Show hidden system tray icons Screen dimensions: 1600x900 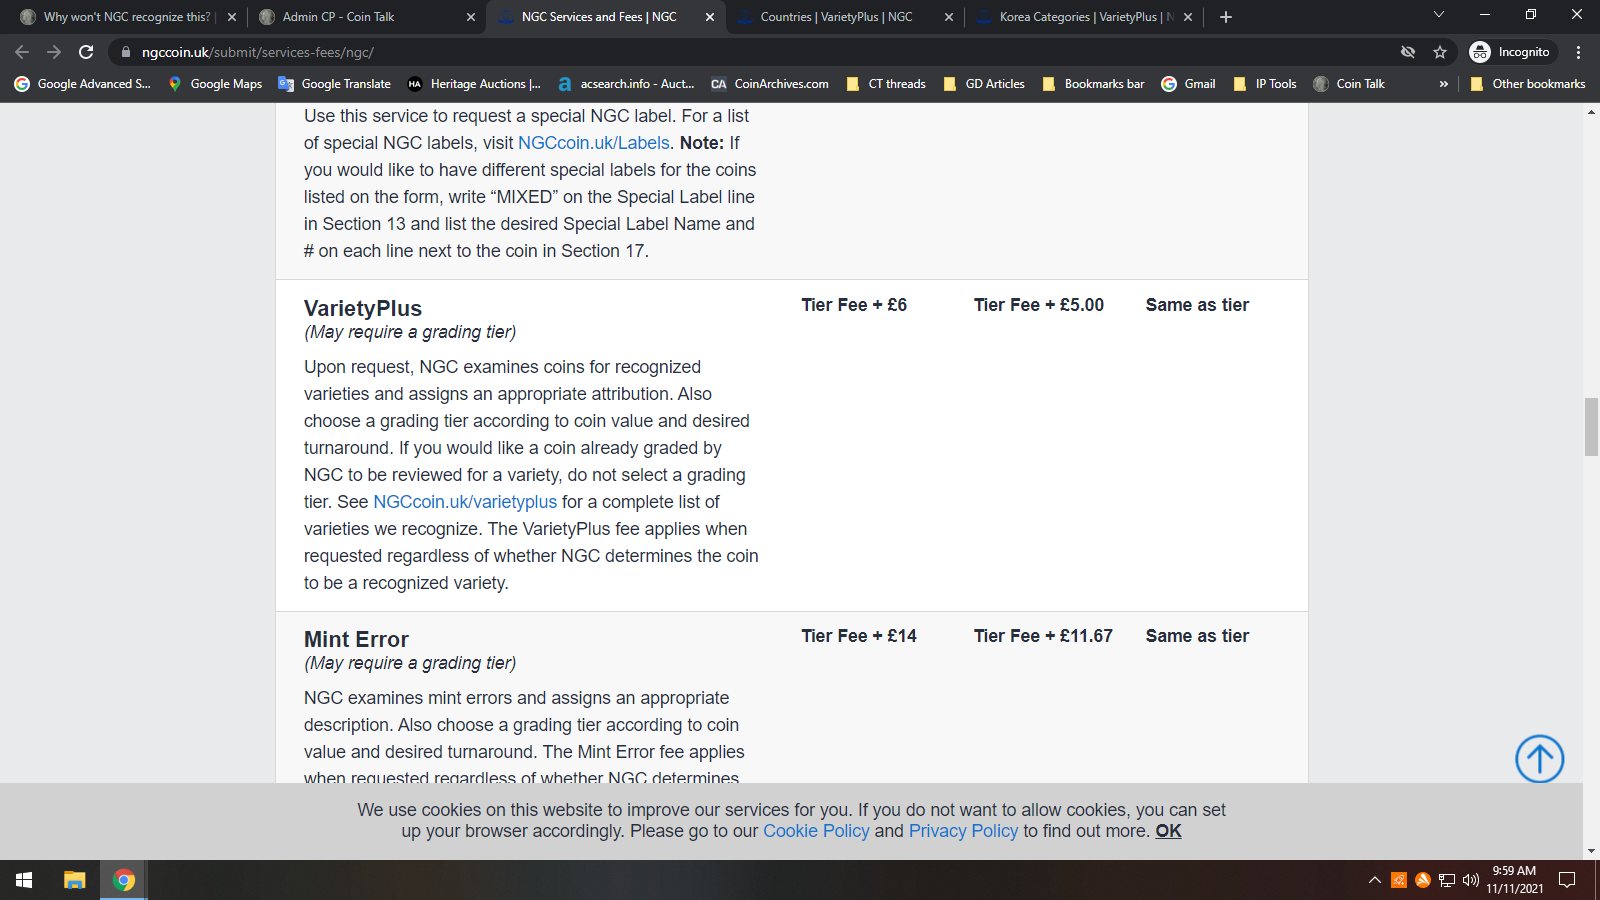click(x=1375, y=880)
